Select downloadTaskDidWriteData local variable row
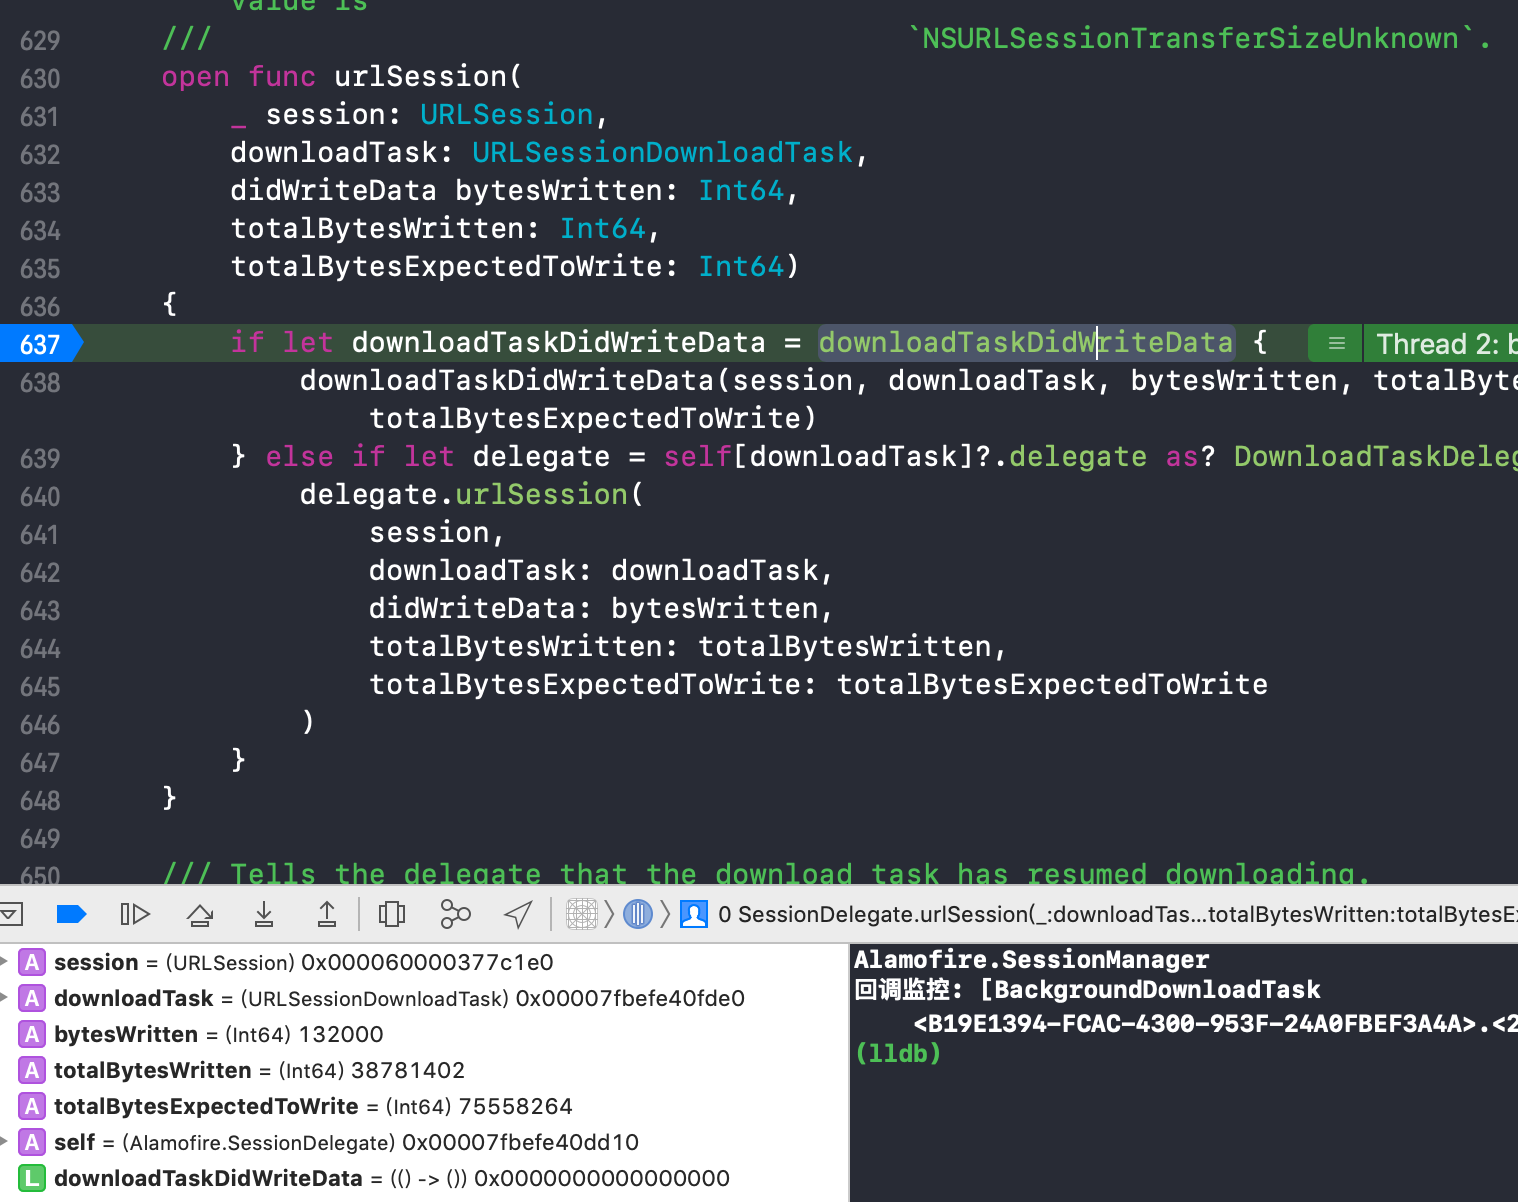 pyautogui.click(x=424, y=1178)
